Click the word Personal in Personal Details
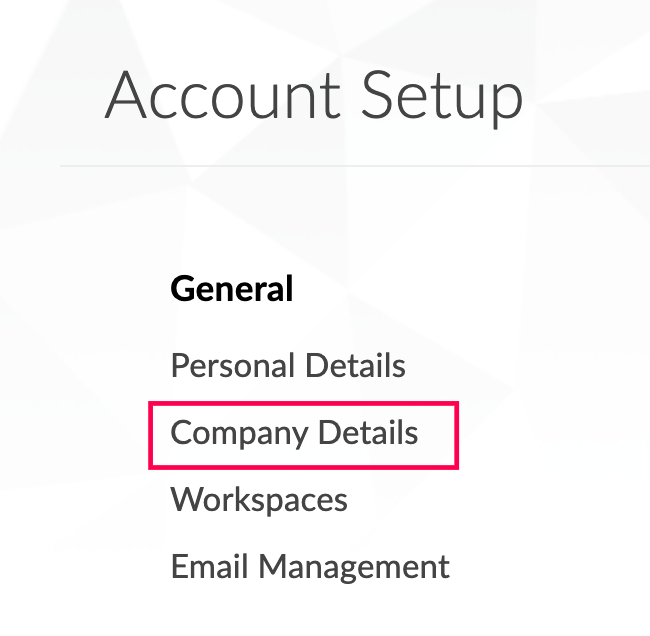This screenshot has height=636, width=650. [233, 365]
